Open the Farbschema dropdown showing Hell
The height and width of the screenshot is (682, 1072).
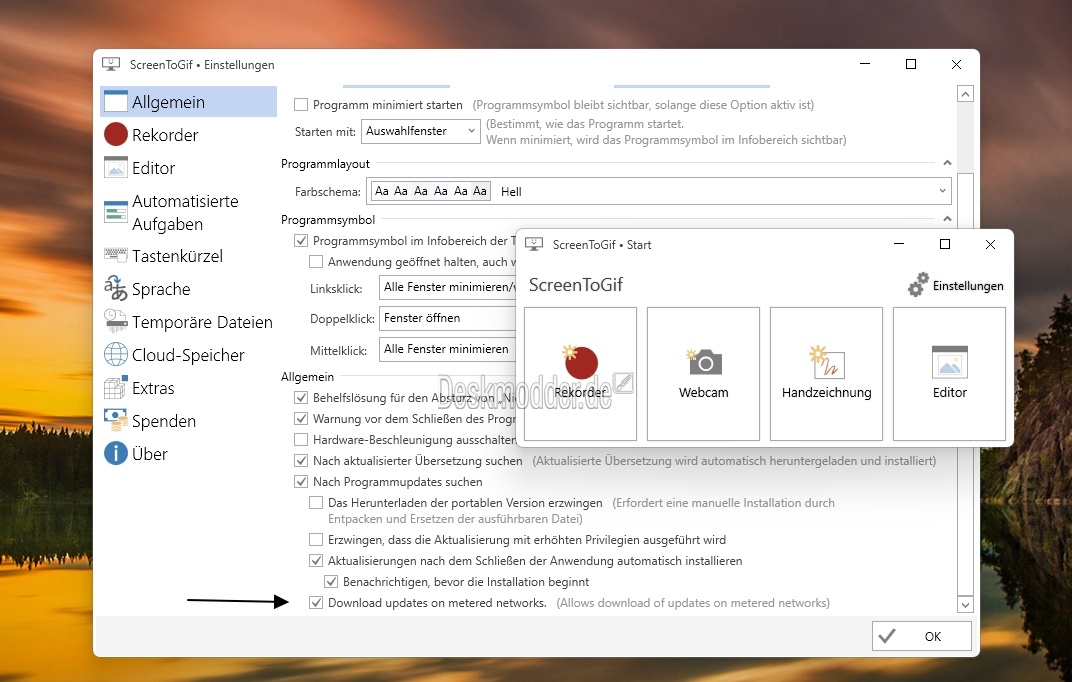[659, 191]
